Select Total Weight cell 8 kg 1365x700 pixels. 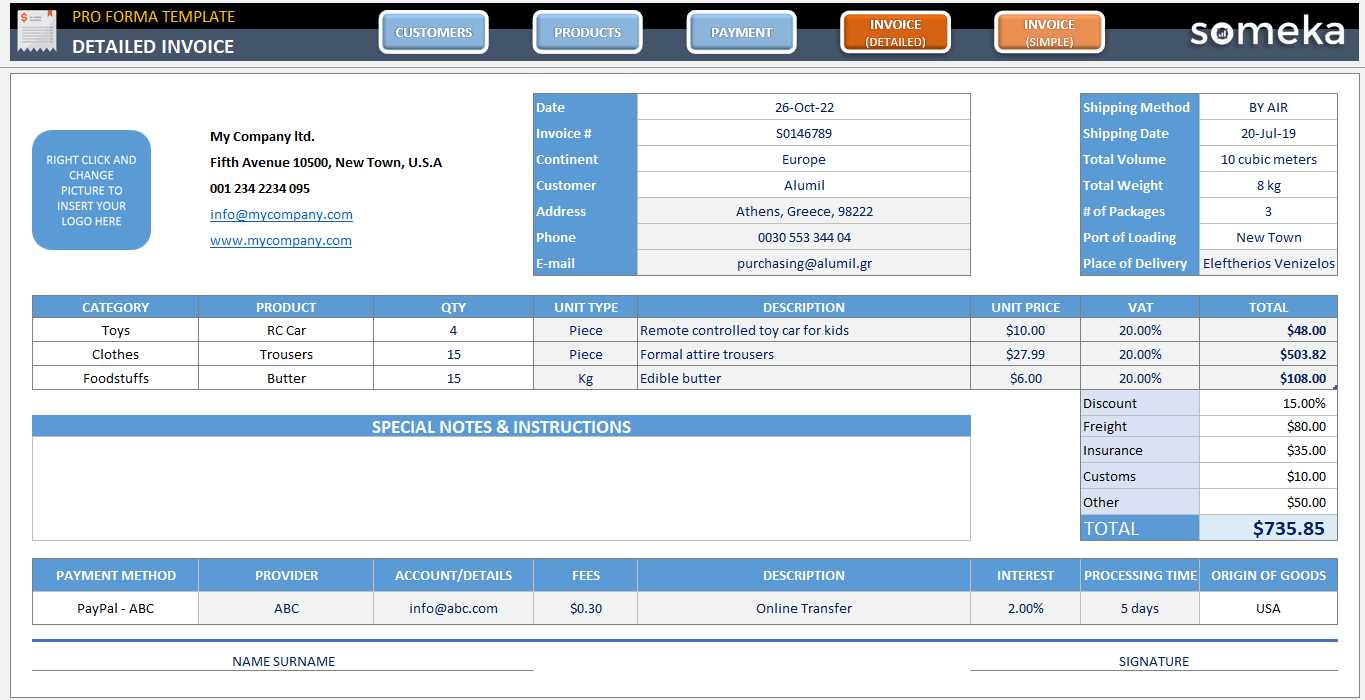(x=1268, y=185)
